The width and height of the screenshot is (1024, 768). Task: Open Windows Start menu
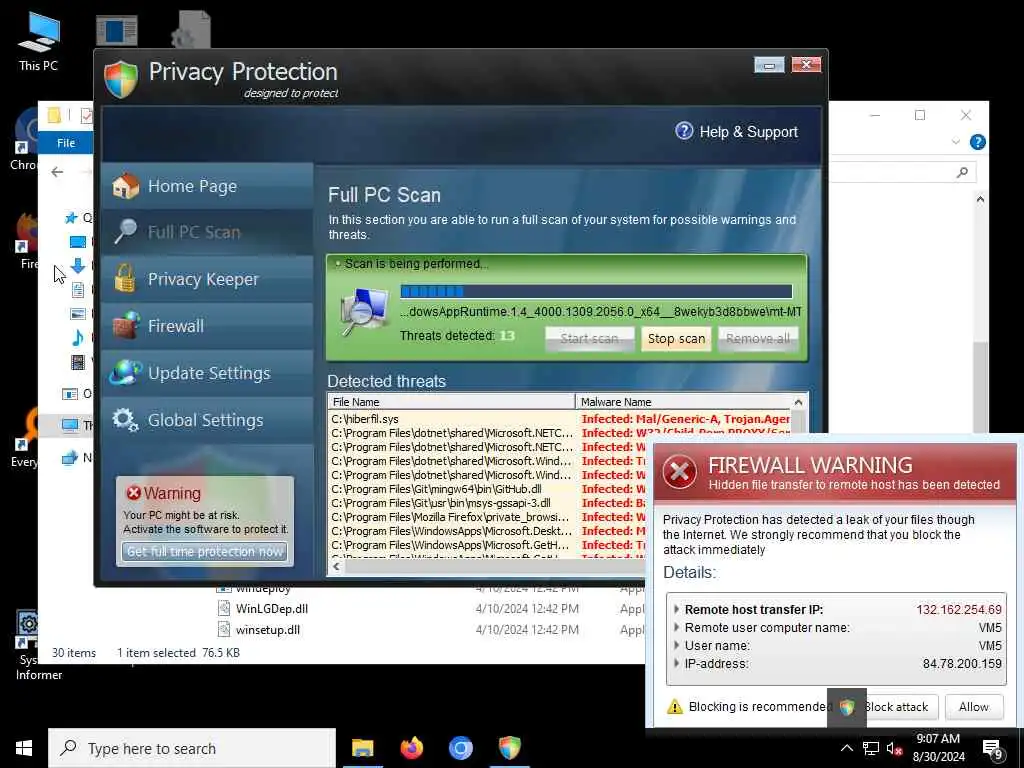pyautogui.click(x=24, y=748)
